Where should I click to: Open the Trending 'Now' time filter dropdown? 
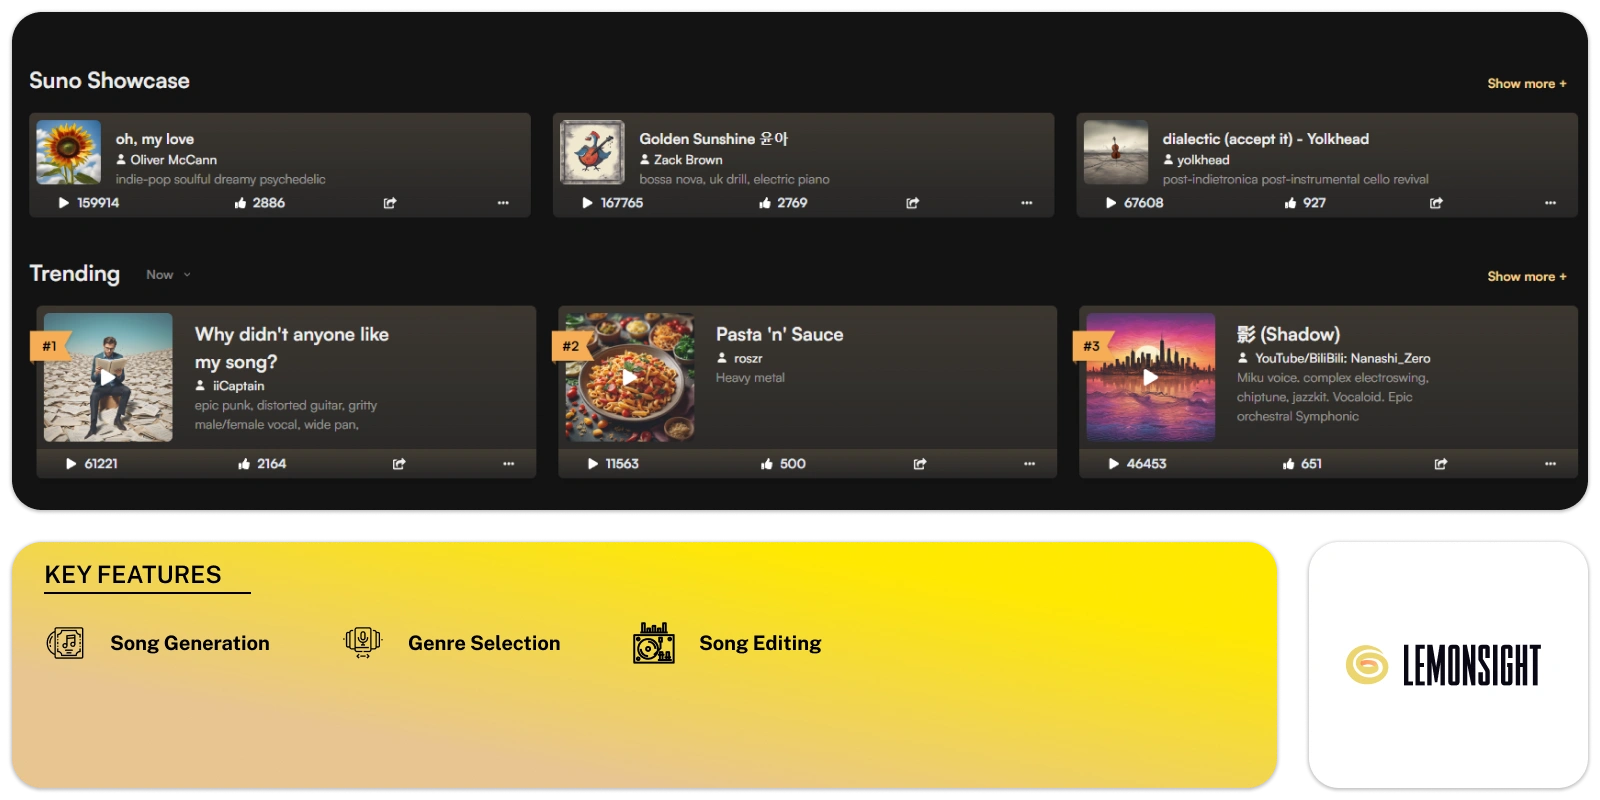(x=168, y=275)
